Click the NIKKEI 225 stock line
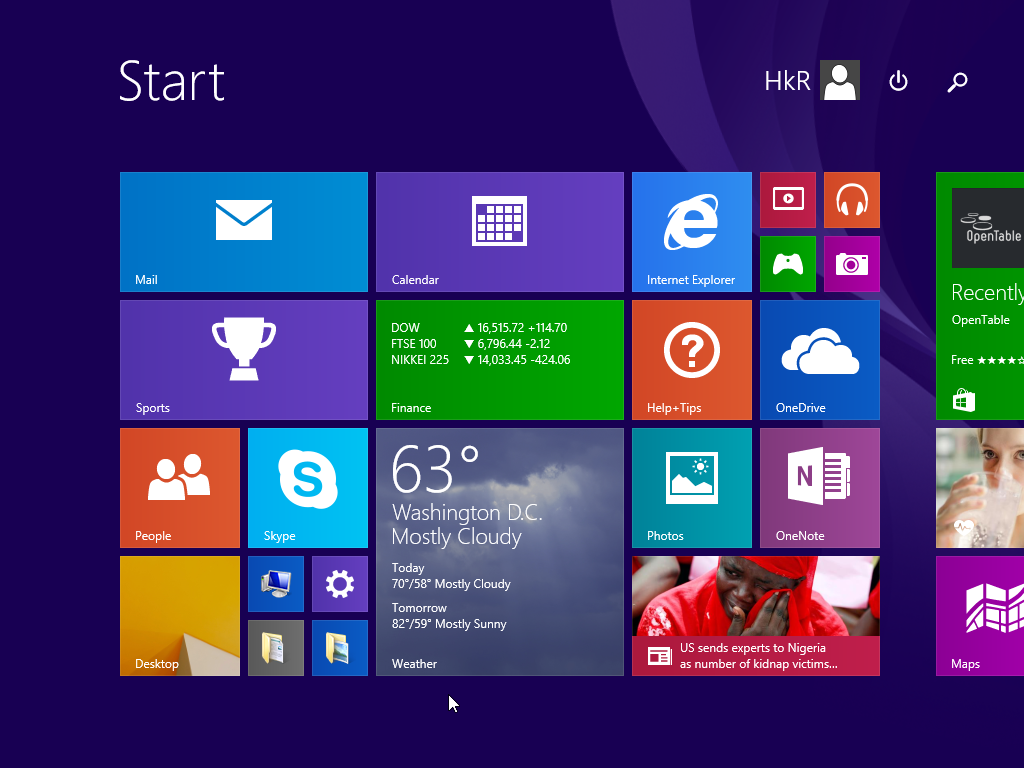This screenshot has width=1024, height=768. point(481,360)
